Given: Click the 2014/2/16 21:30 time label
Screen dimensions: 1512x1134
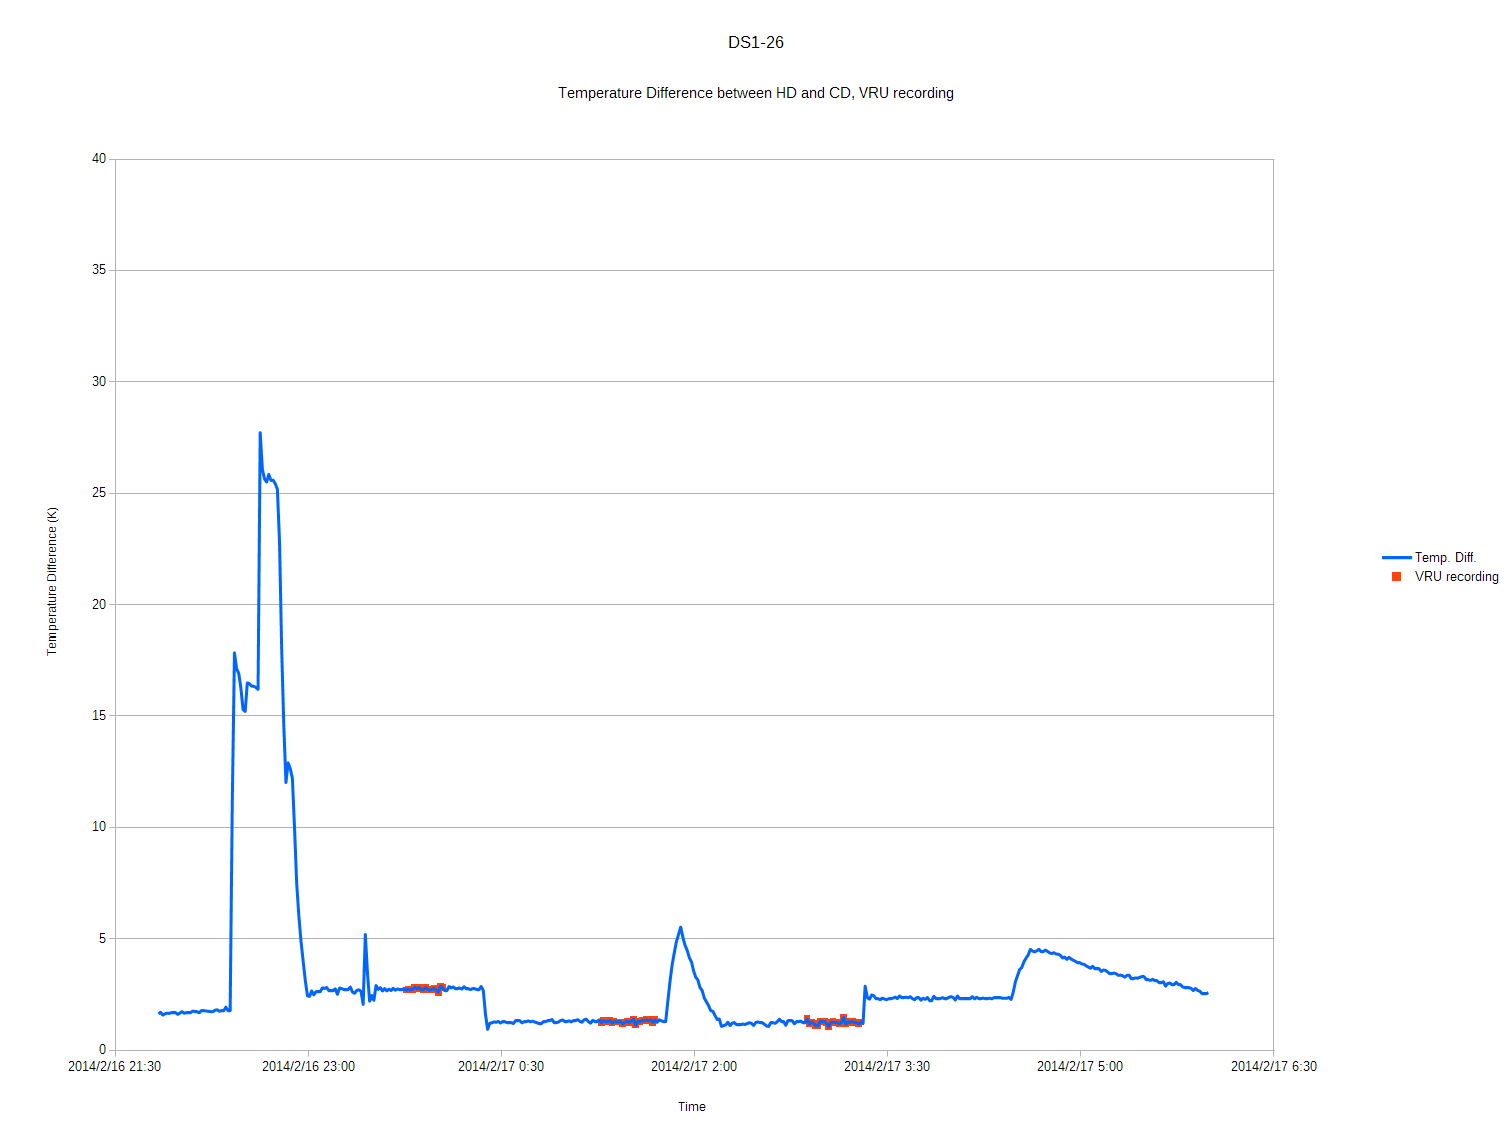Looking at the screenshot, I should click(114, 1067).
